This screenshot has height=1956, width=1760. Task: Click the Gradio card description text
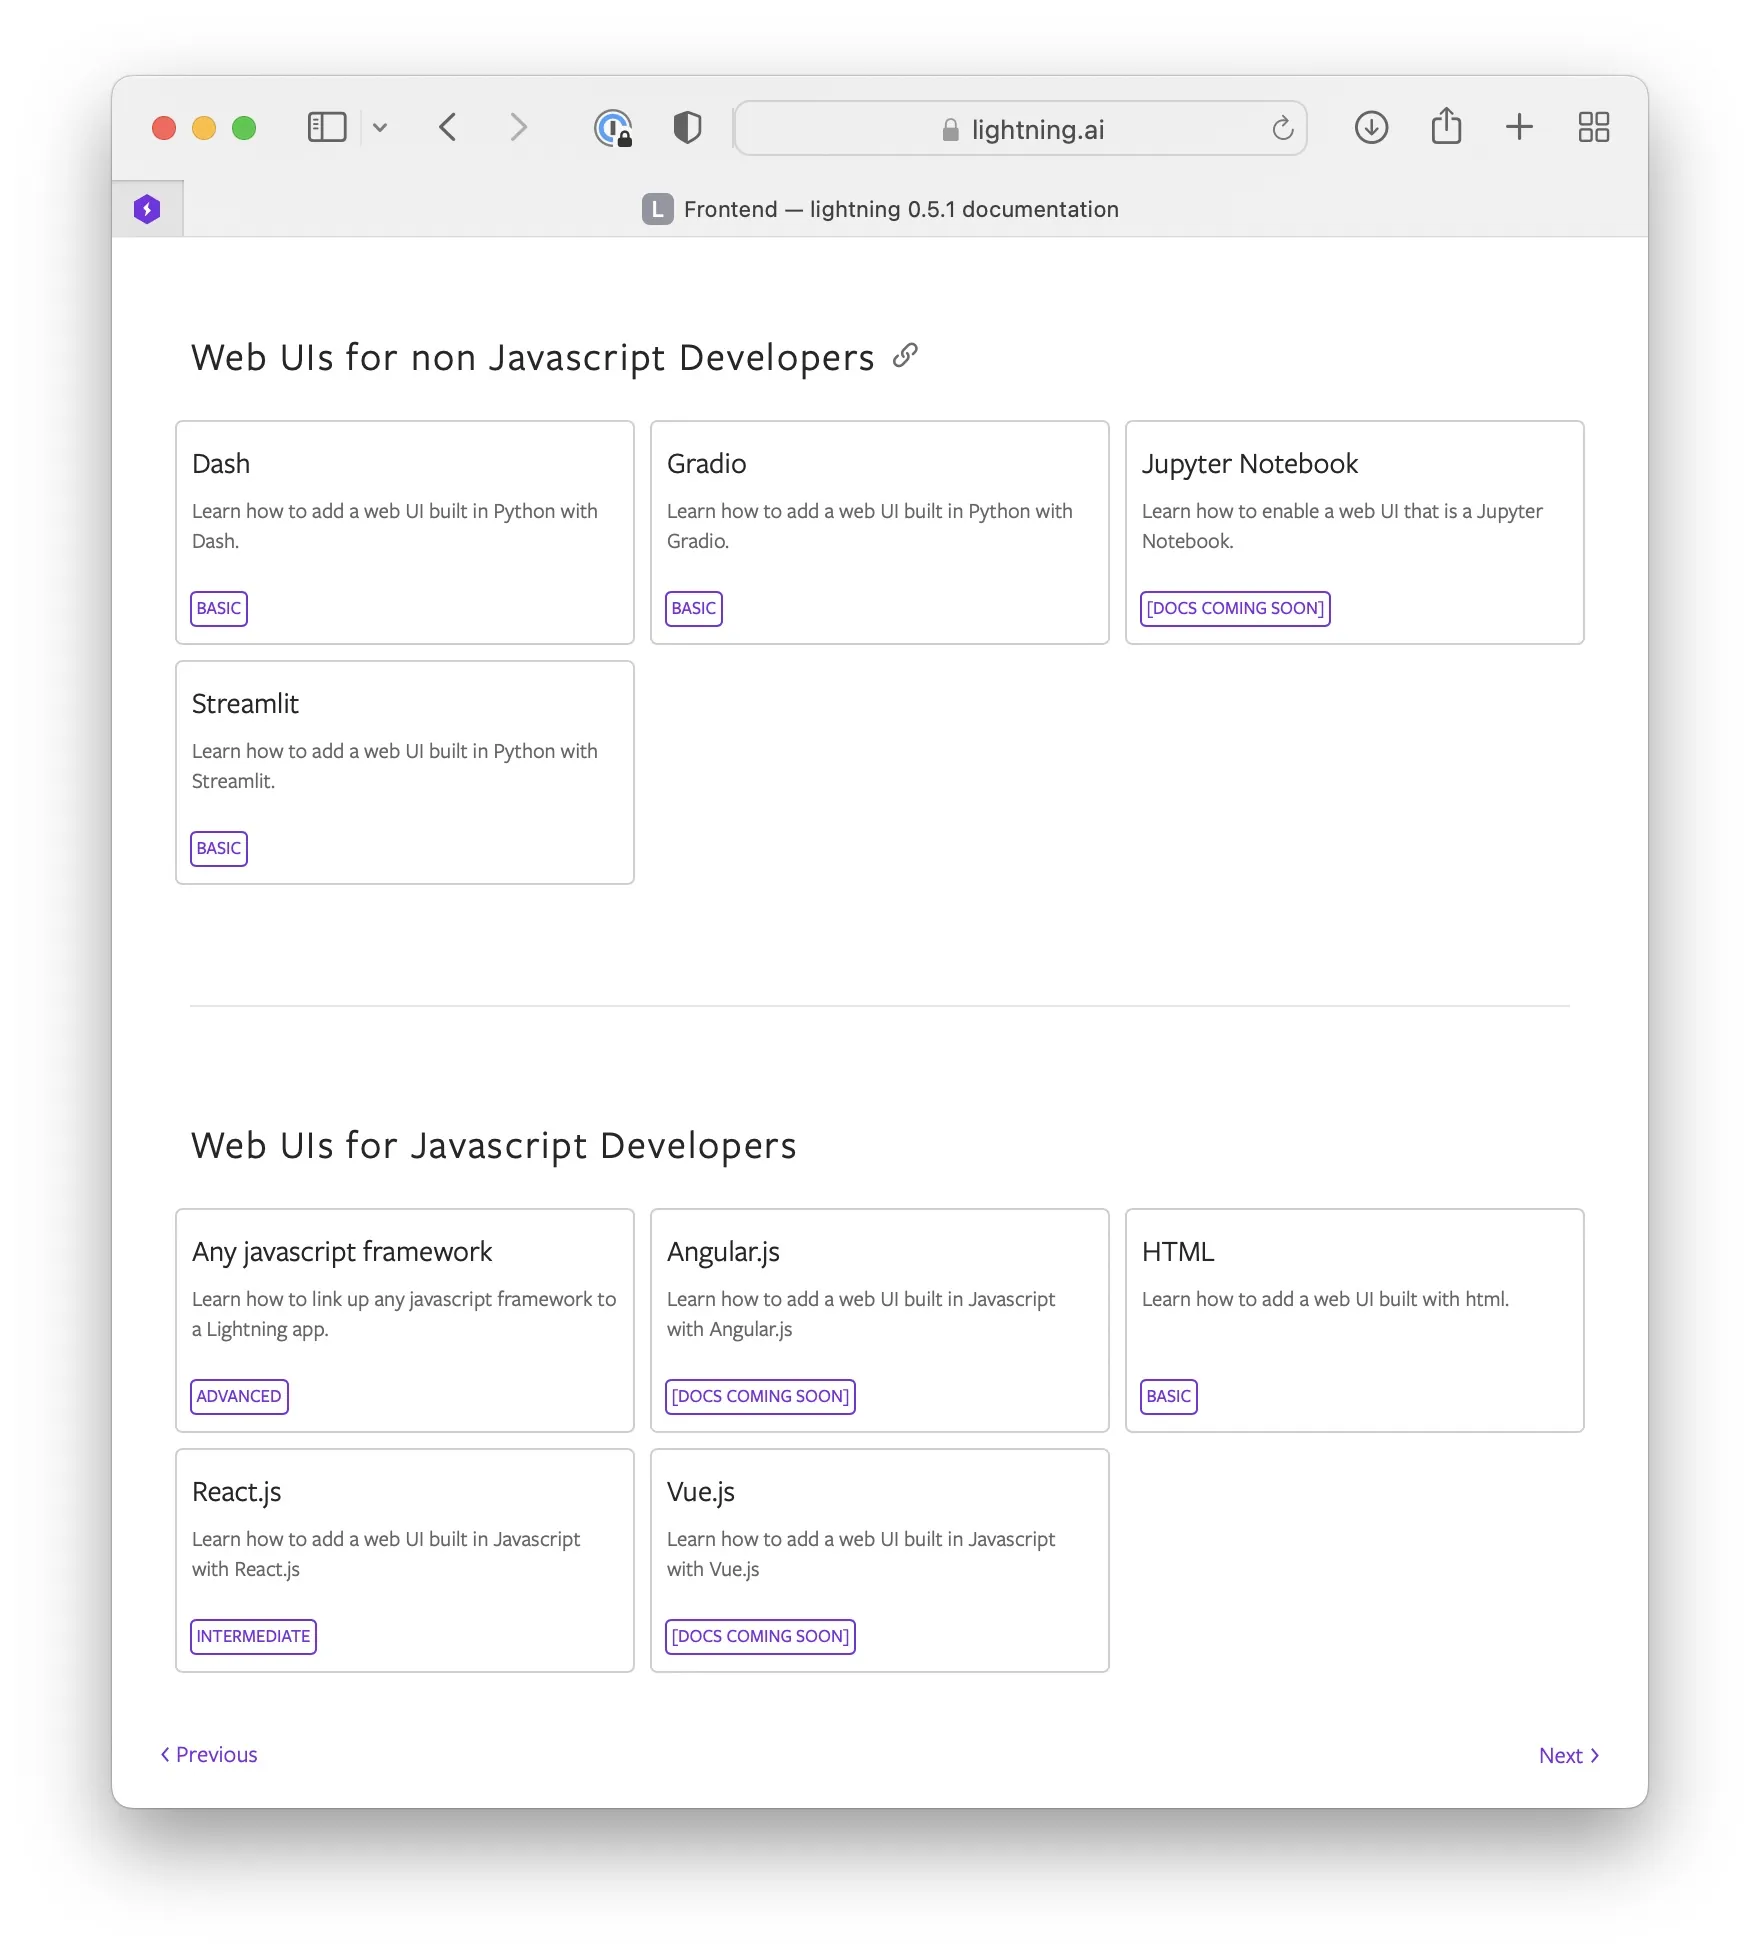(x=870, y=526)
